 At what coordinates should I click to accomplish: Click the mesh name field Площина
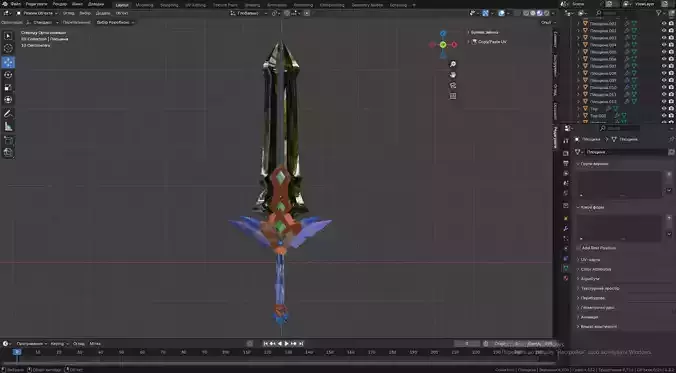tap(625, 152)
